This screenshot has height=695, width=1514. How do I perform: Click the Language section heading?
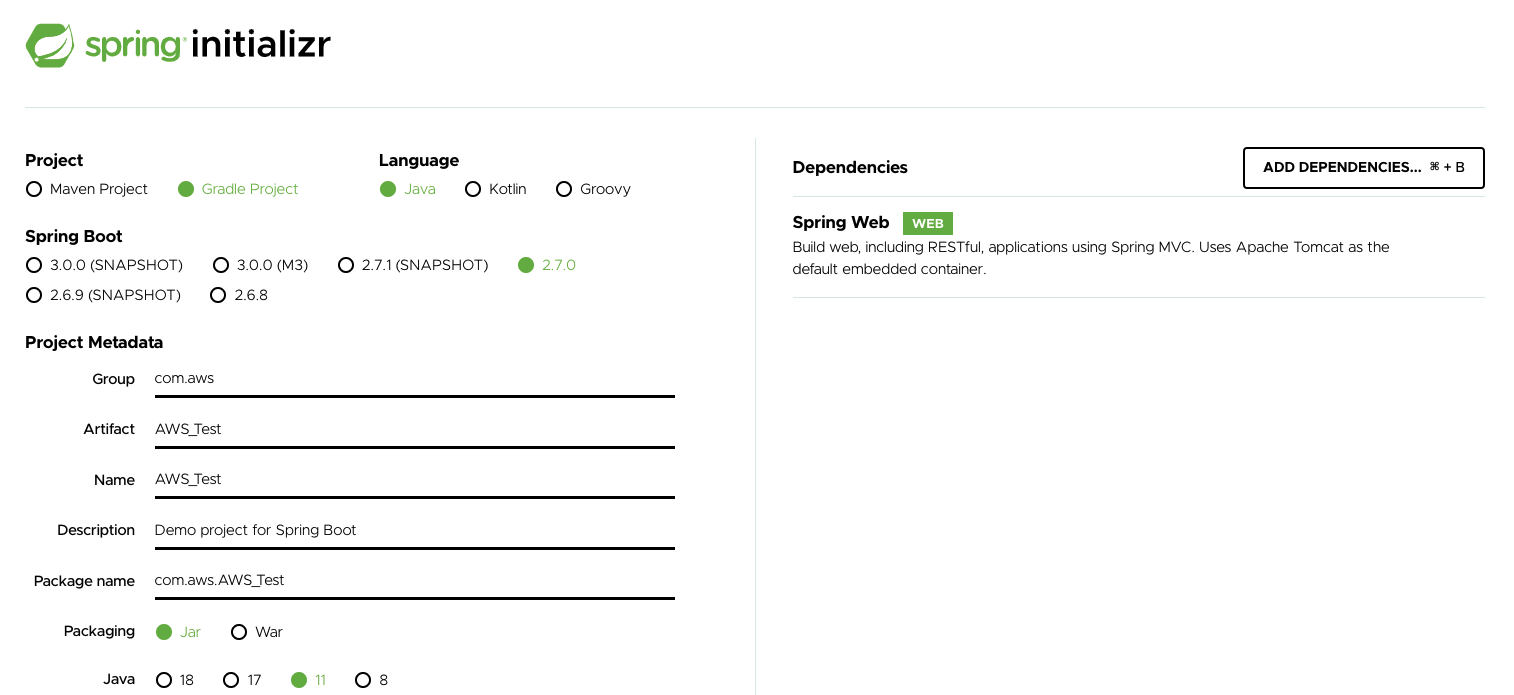pyautogui.click(x=419, y=161)
